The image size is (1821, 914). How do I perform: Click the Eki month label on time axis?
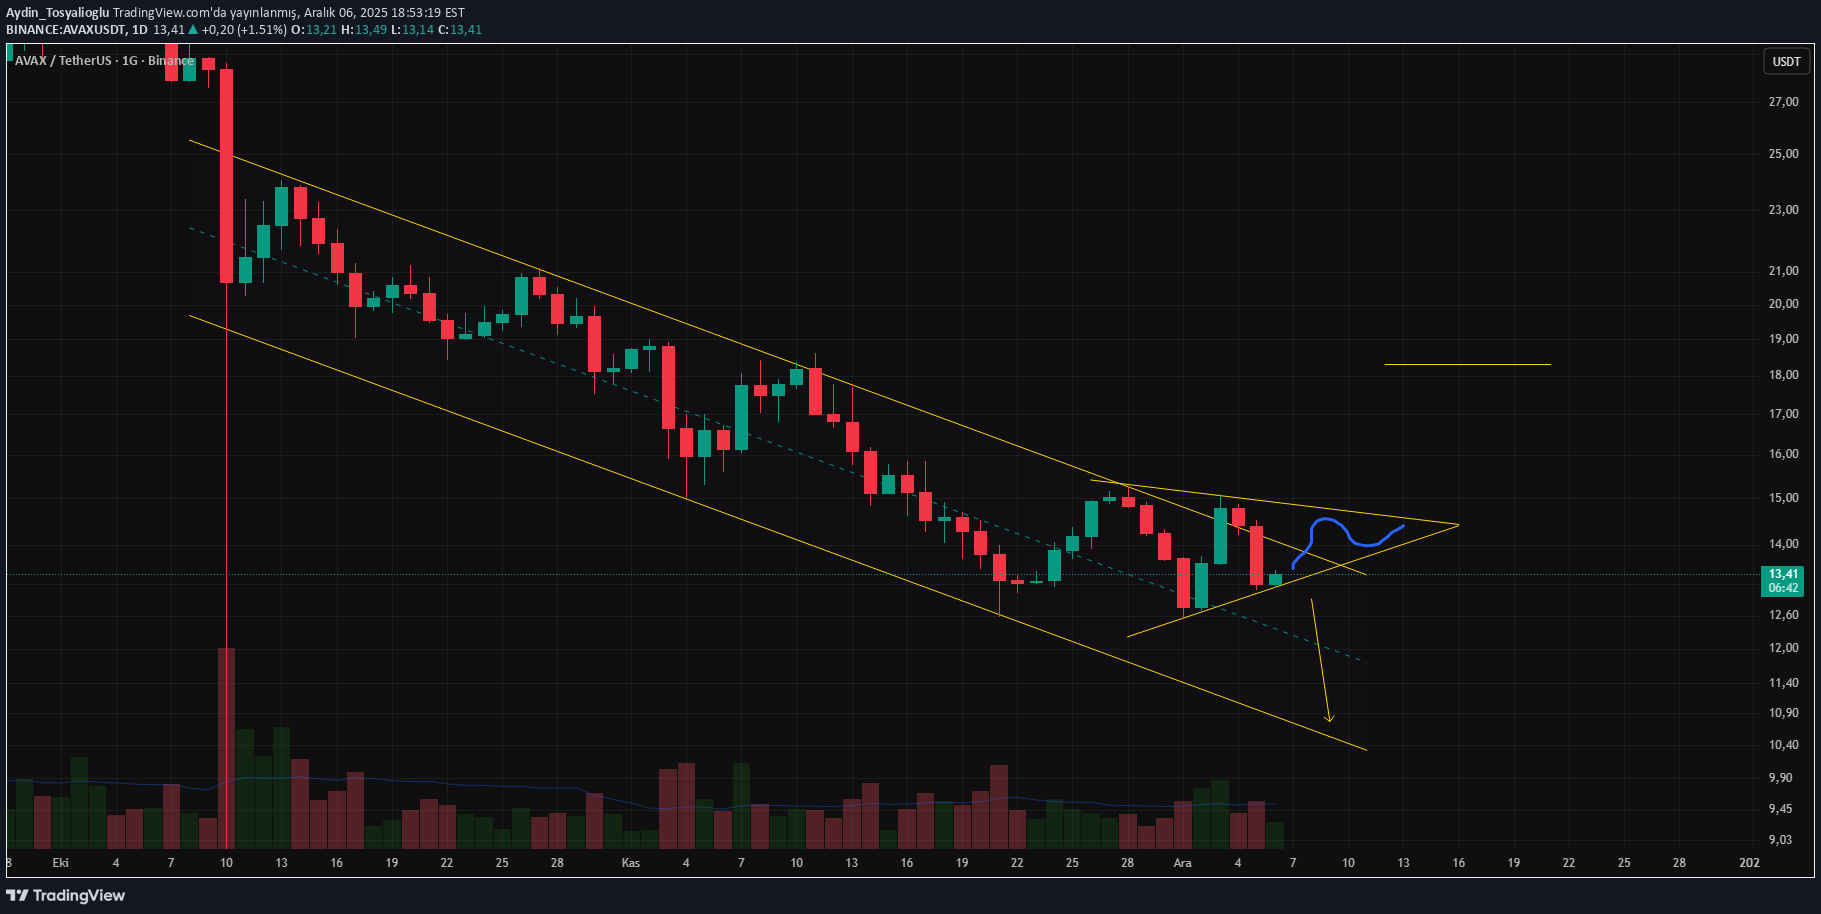click(60, 863)
